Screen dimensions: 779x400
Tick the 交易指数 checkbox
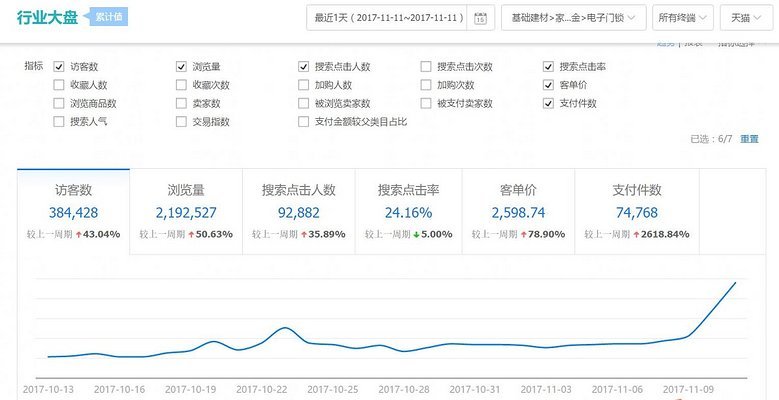point(181,122)
